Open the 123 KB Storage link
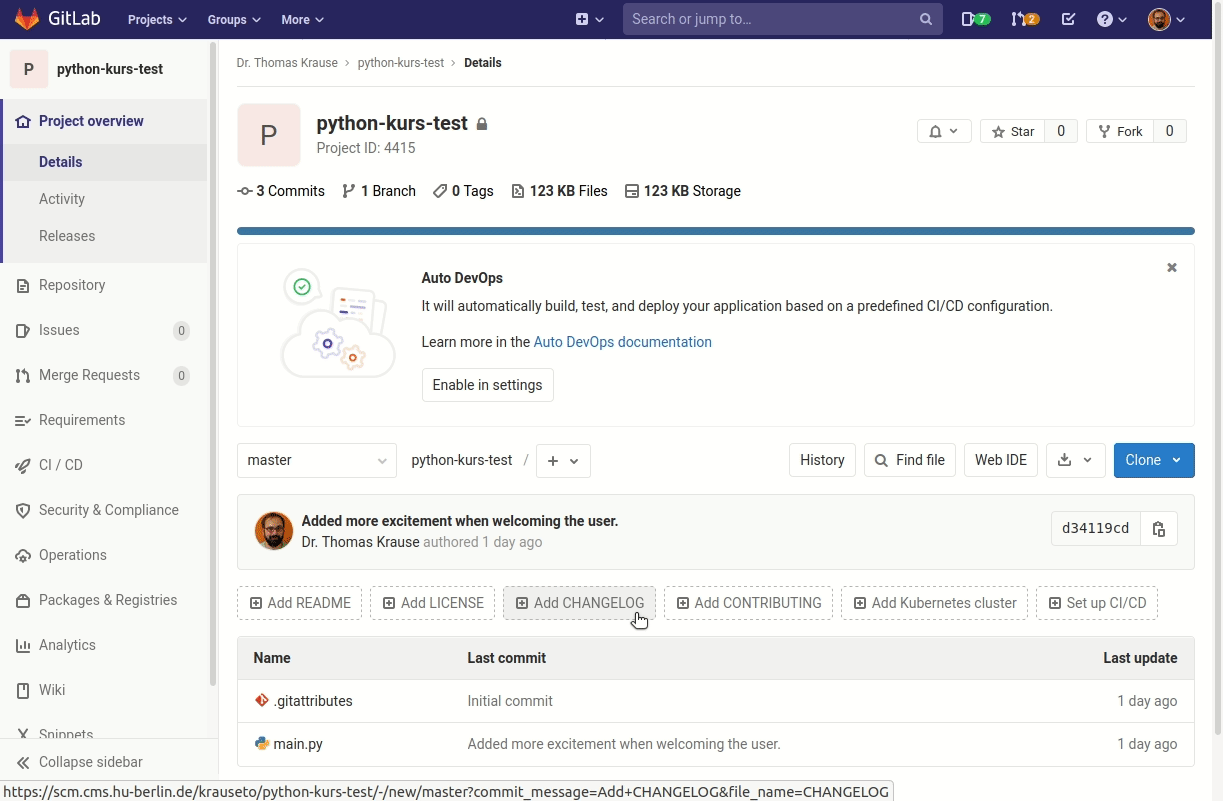 coord(682,191)
